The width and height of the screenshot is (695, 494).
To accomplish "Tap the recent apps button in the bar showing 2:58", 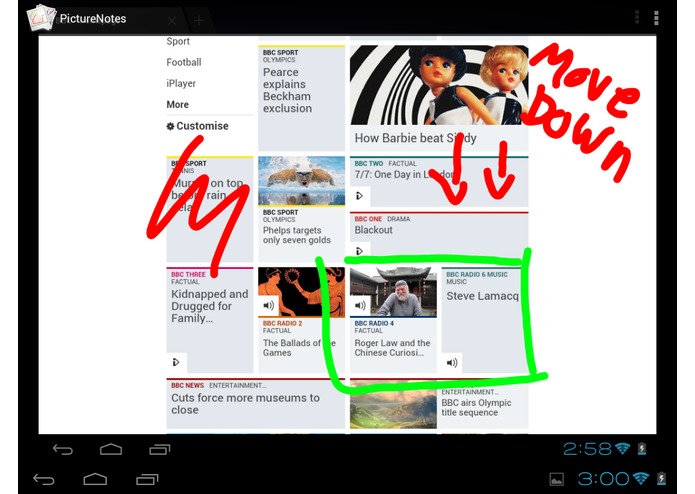I will (x=160, y=450).
